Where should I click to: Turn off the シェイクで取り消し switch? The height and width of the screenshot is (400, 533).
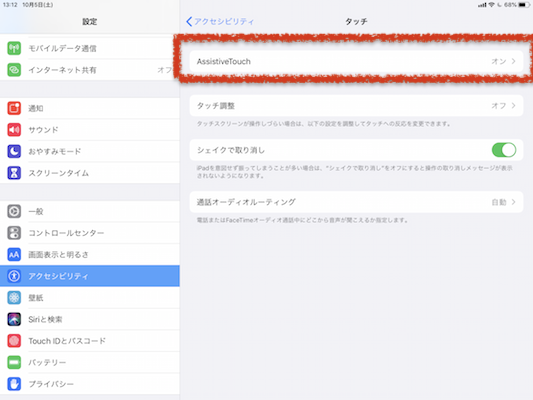tap(504, 150)
